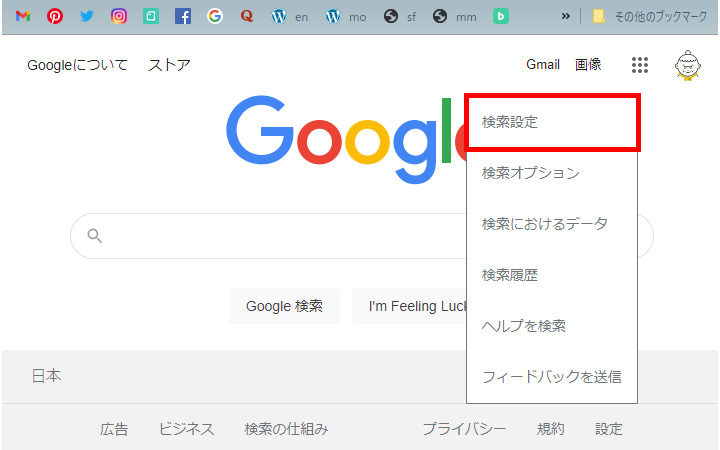Click the 日本 footer text

coord(46,376)
